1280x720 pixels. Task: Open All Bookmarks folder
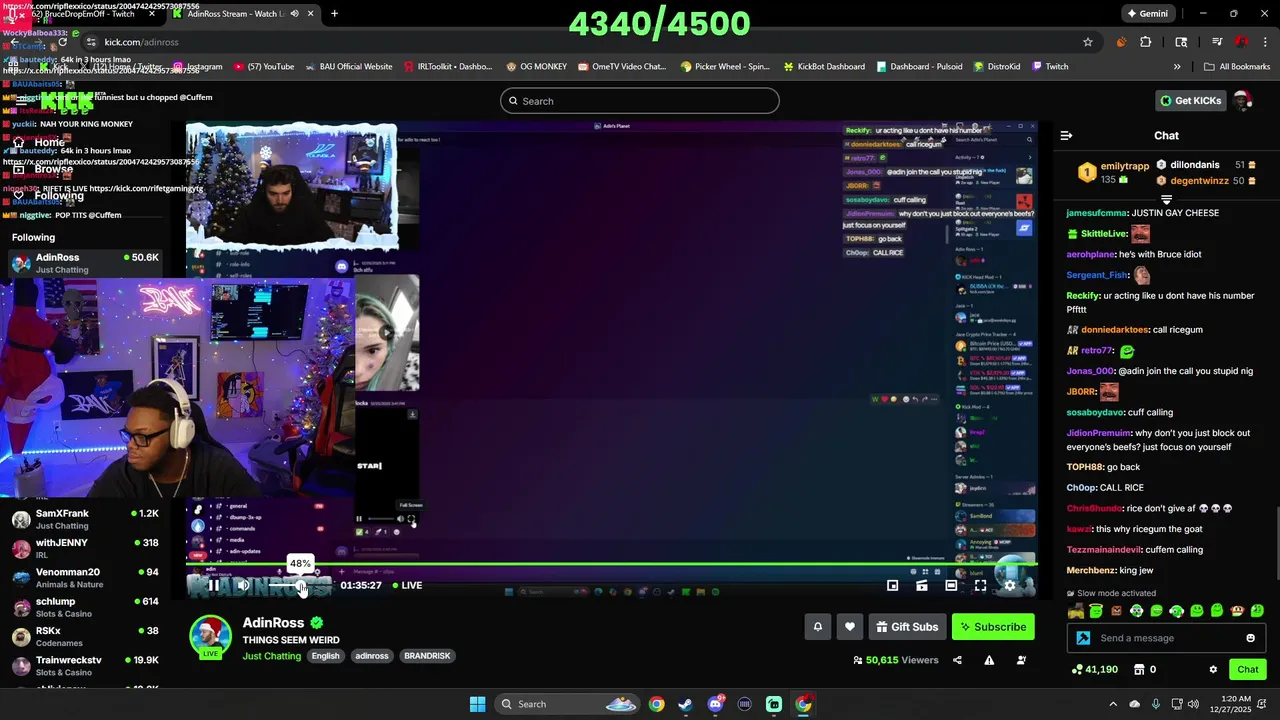1237,67
